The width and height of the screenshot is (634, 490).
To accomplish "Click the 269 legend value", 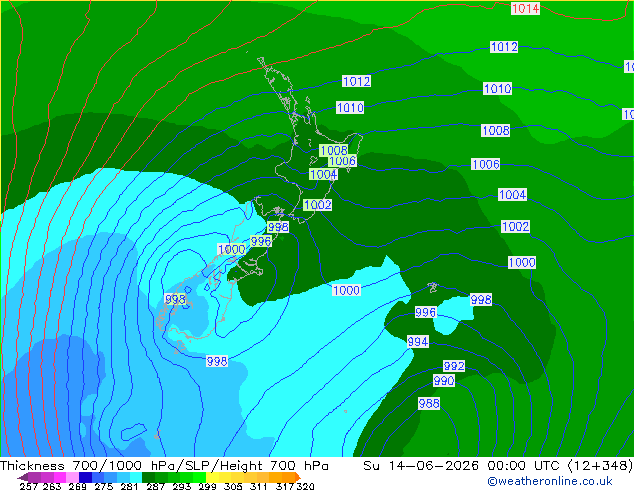I will coord(78,486).
